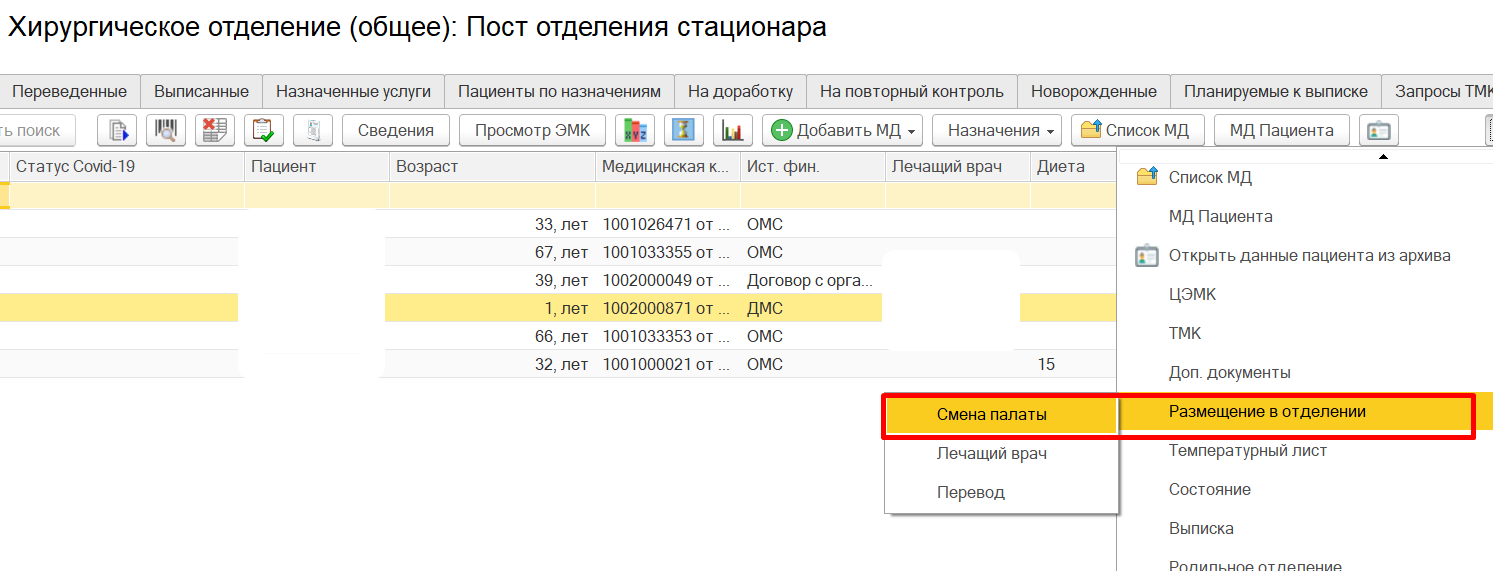Click the bar chart icon in toolbar
Image resolution: width=1493 pixels, height=571 pixels.
coord(733,130)
